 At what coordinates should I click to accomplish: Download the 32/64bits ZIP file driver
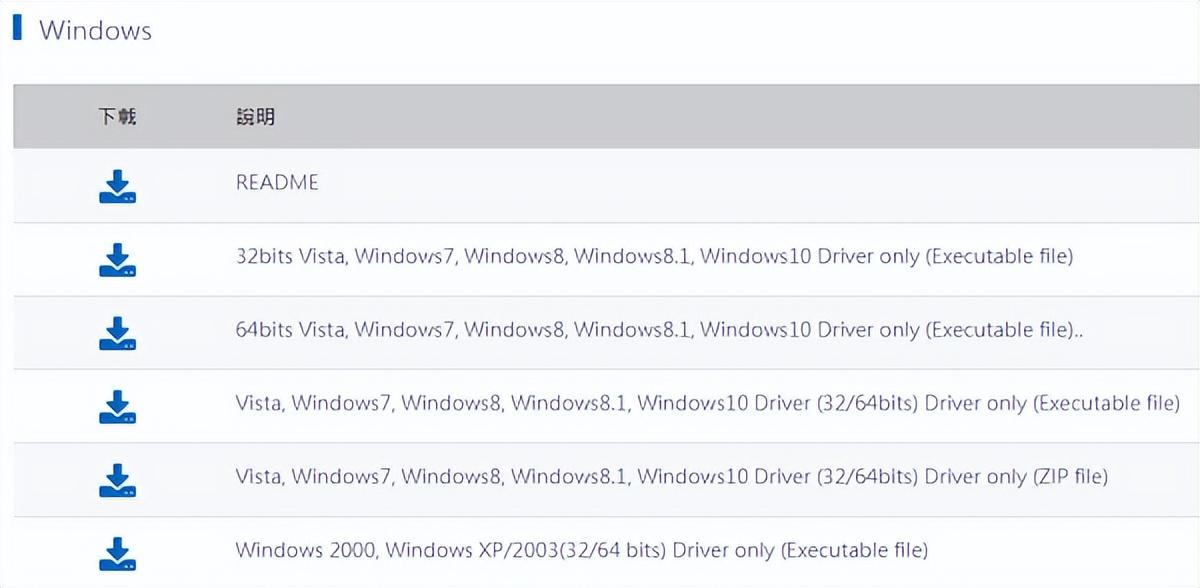(117, 480)
